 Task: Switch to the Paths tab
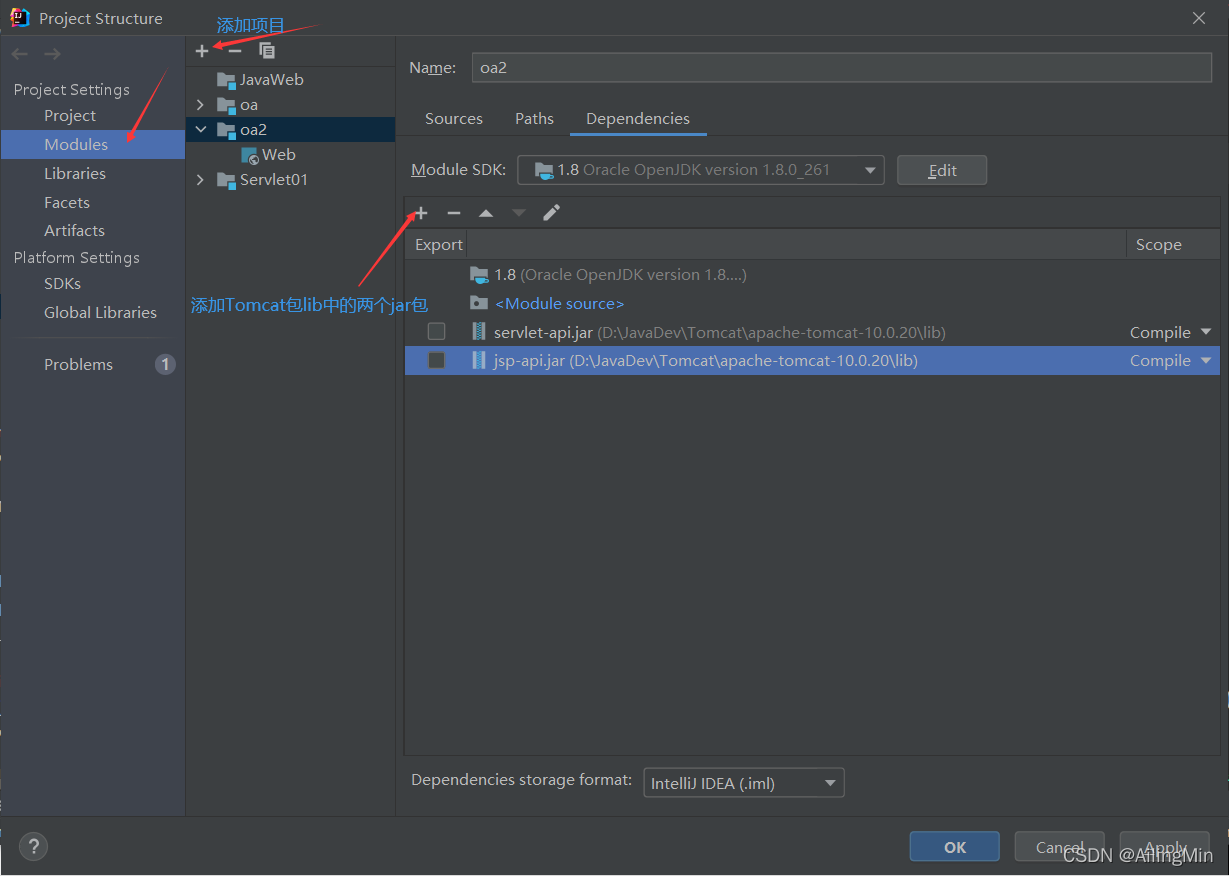[x=534, y=119]
